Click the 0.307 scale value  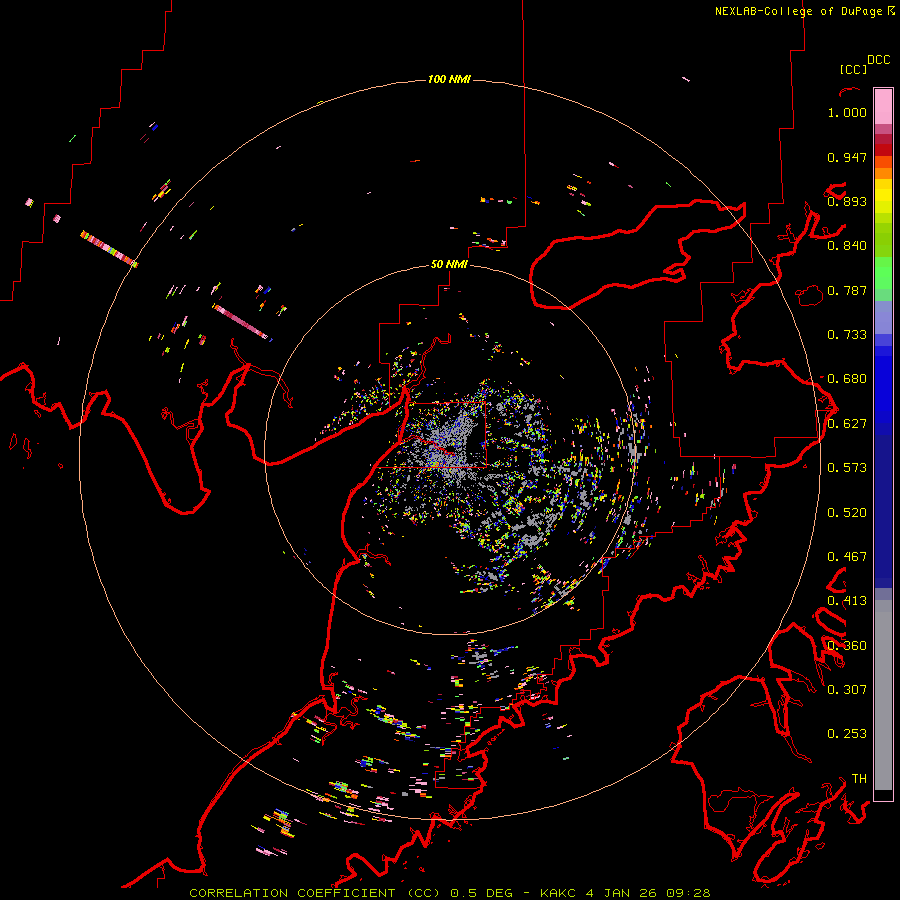pos(847,690)
